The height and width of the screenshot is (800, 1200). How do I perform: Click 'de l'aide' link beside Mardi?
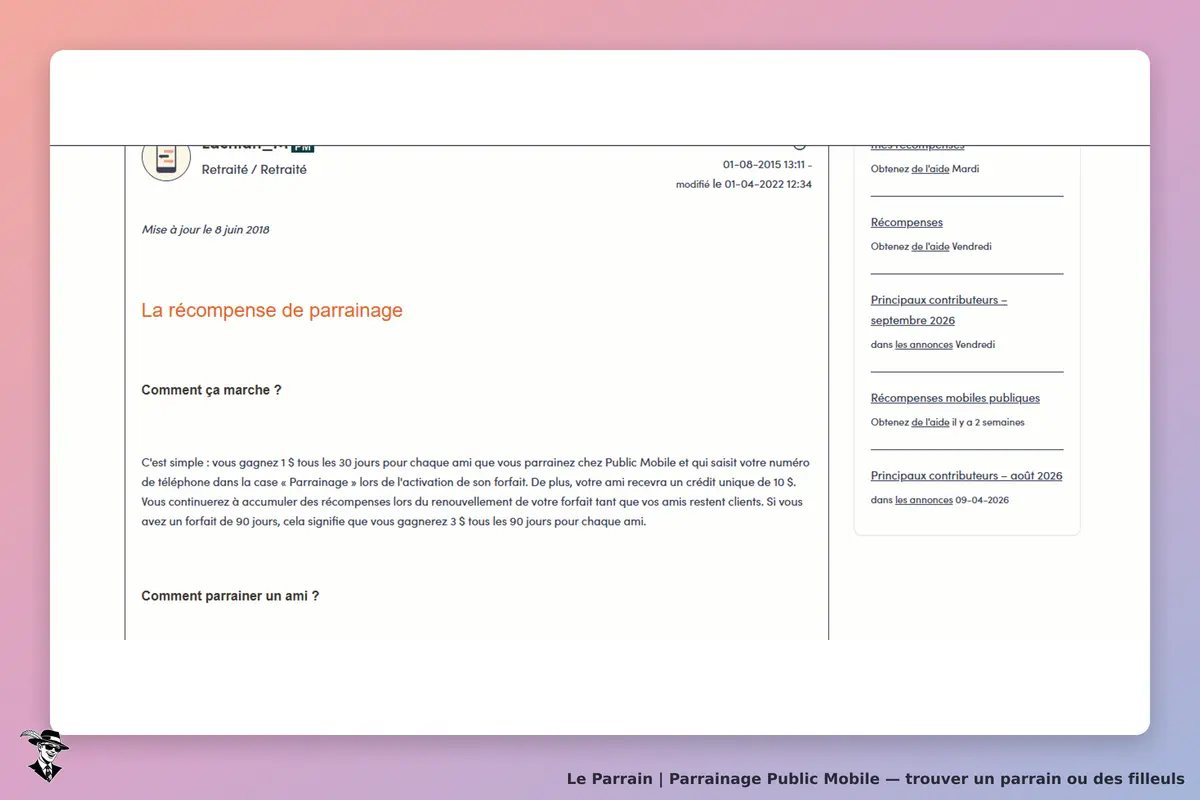pos(930,169)
